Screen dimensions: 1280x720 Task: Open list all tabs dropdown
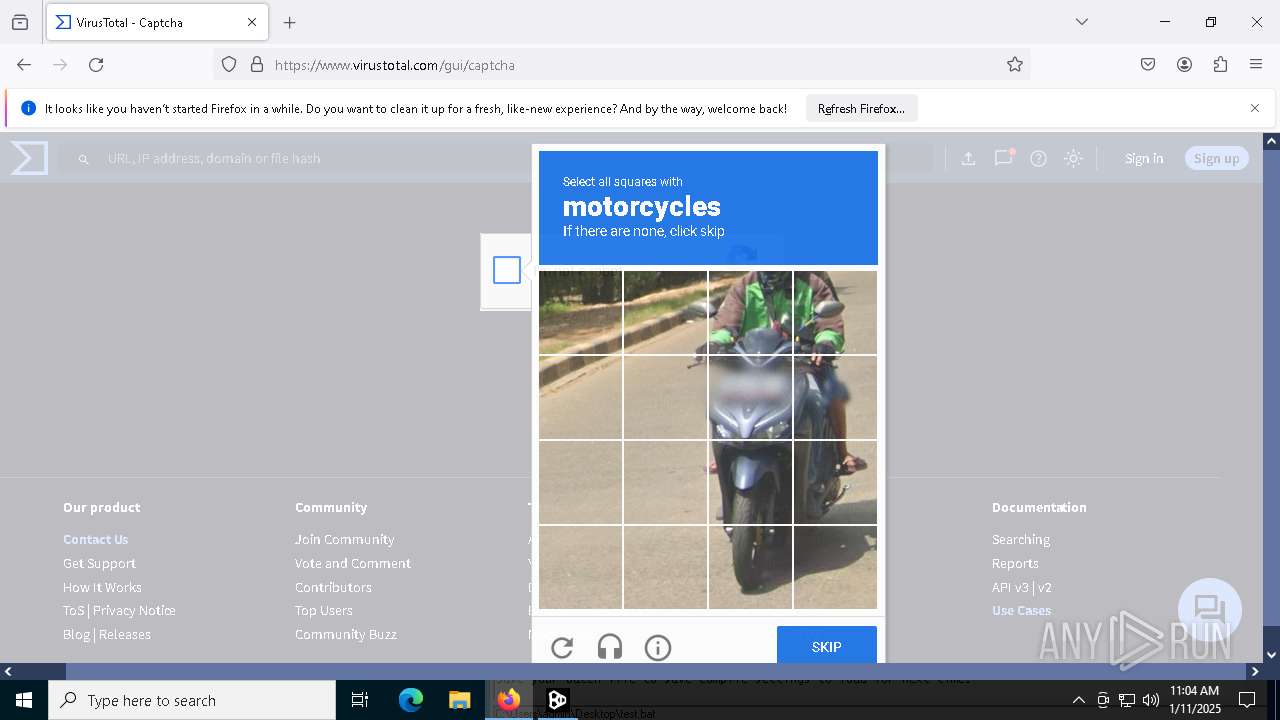pos(1081,22)
